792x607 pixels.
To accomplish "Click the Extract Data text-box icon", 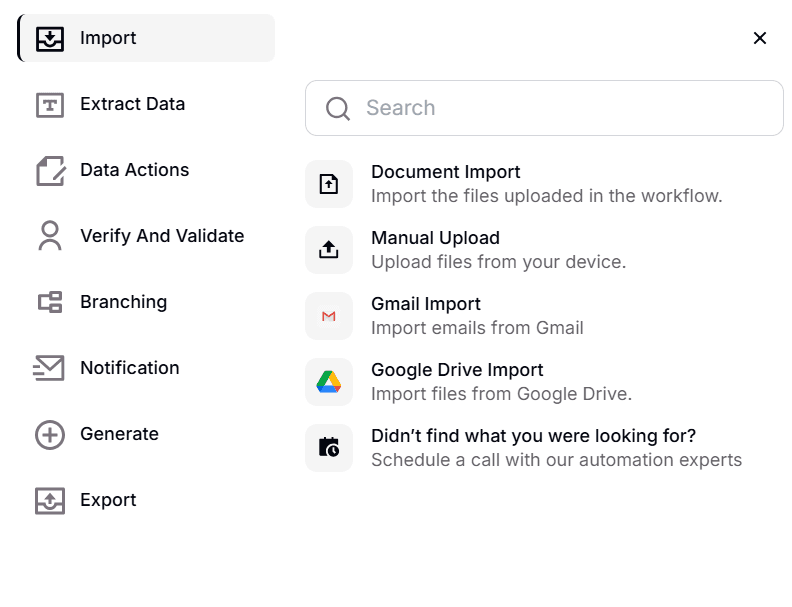I will click(x=50, y=105).
